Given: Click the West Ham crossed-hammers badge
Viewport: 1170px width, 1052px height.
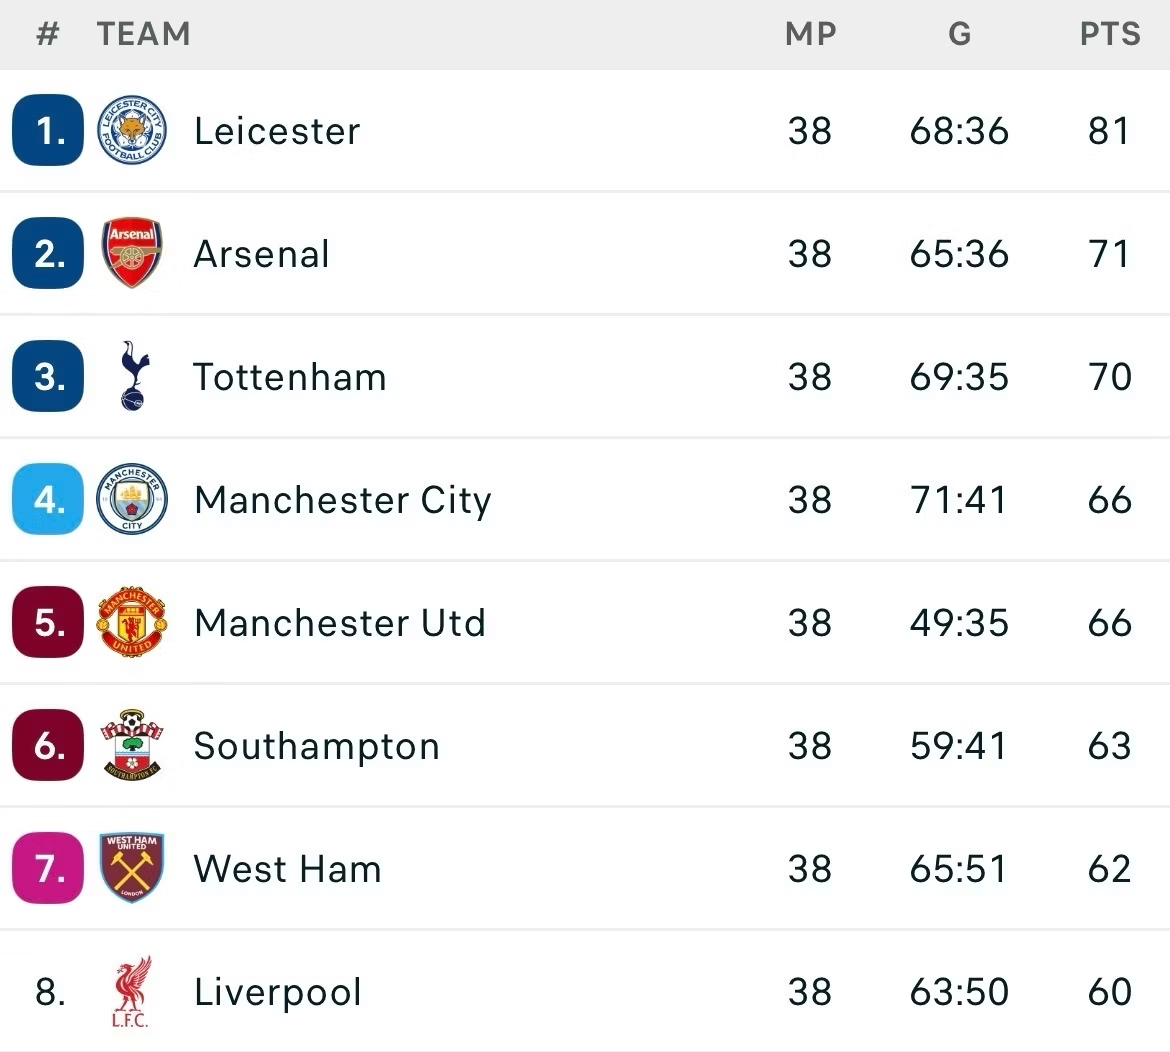Looking at the screenshot, I should click(x=132, y=868).
